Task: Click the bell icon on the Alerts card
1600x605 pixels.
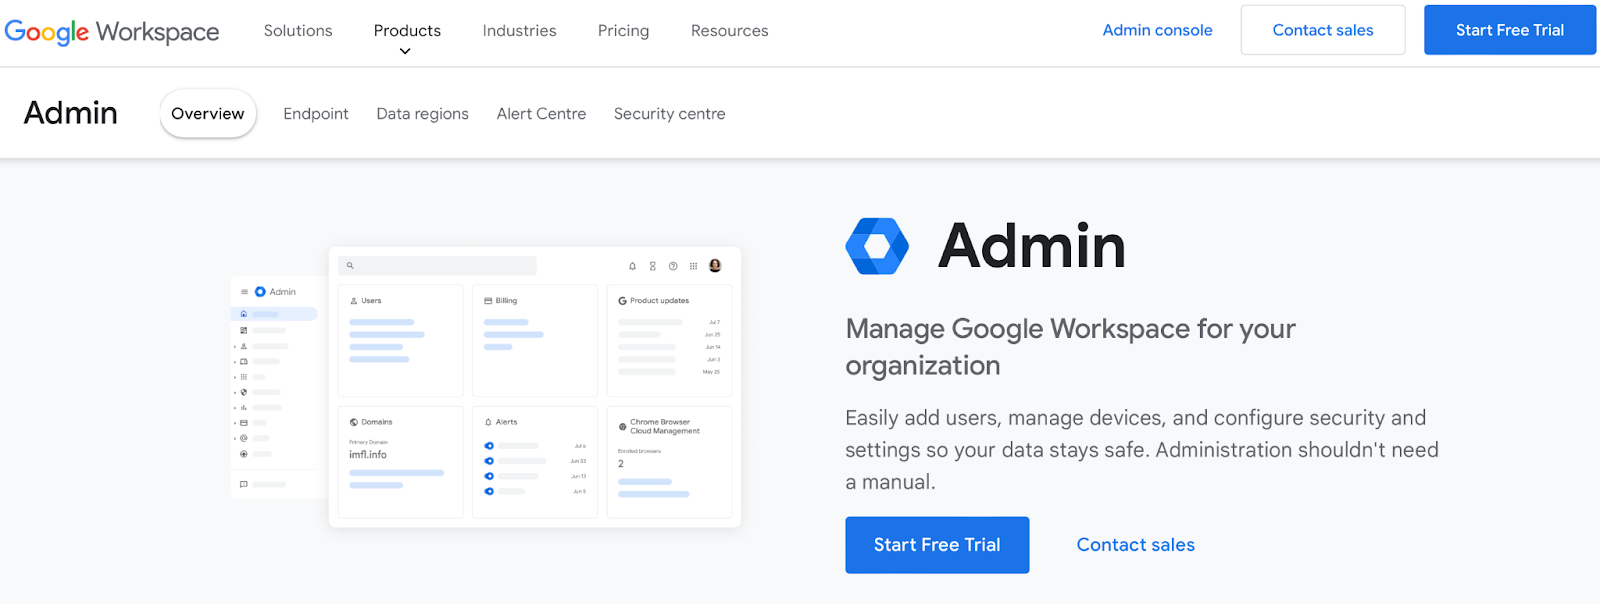Action: [x=488, y=422]
